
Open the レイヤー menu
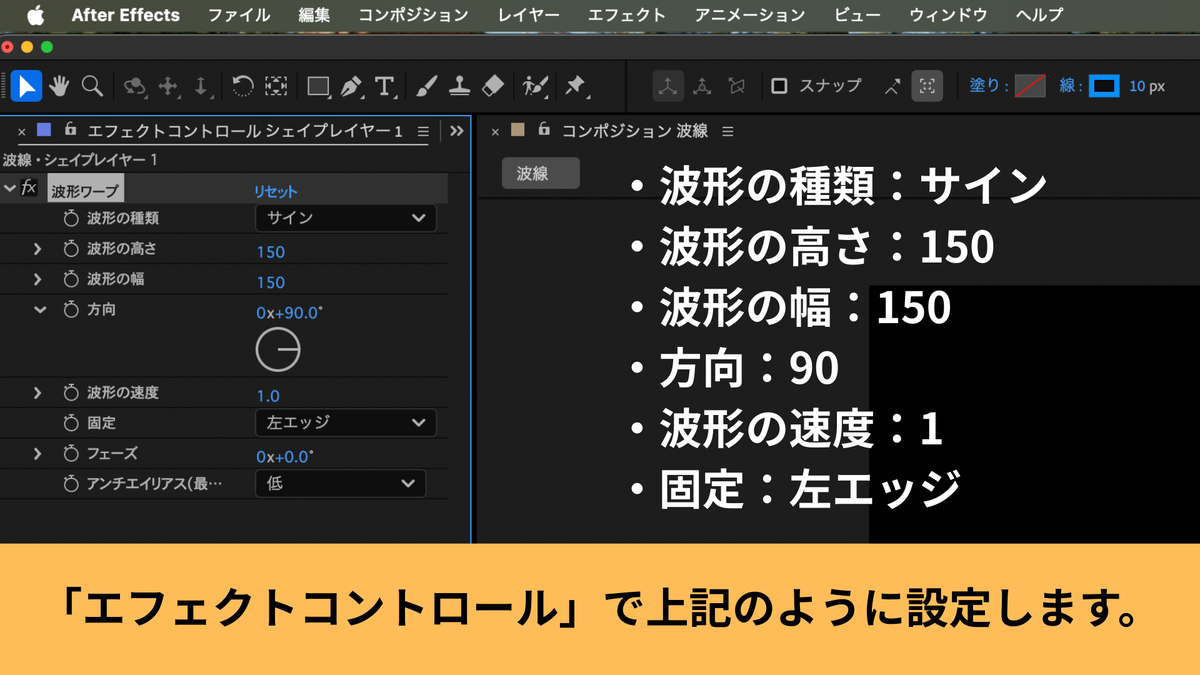[529, 15]
